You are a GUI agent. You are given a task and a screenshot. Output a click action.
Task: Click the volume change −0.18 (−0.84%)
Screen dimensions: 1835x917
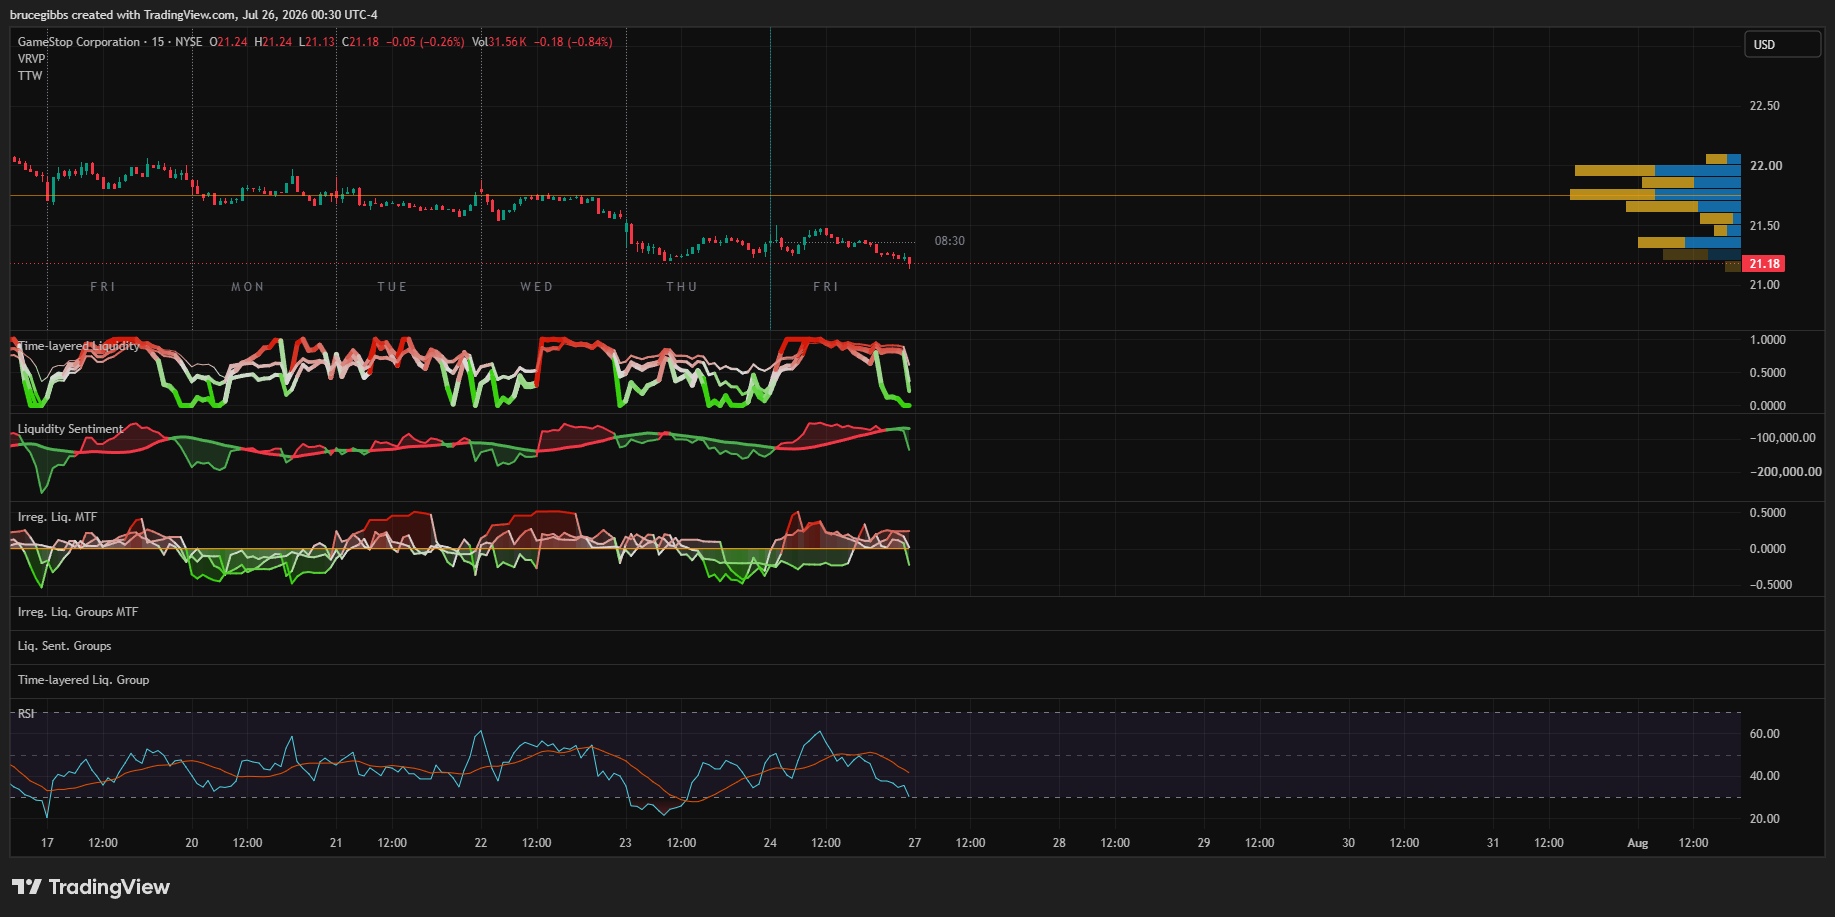573,42
